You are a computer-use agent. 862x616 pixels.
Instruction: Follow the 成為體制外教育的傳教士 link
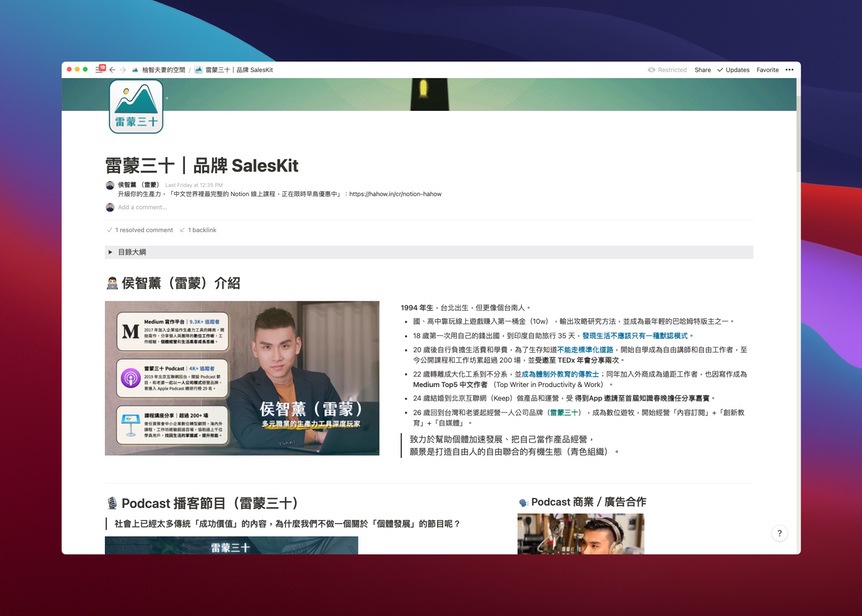pos(560,374)
